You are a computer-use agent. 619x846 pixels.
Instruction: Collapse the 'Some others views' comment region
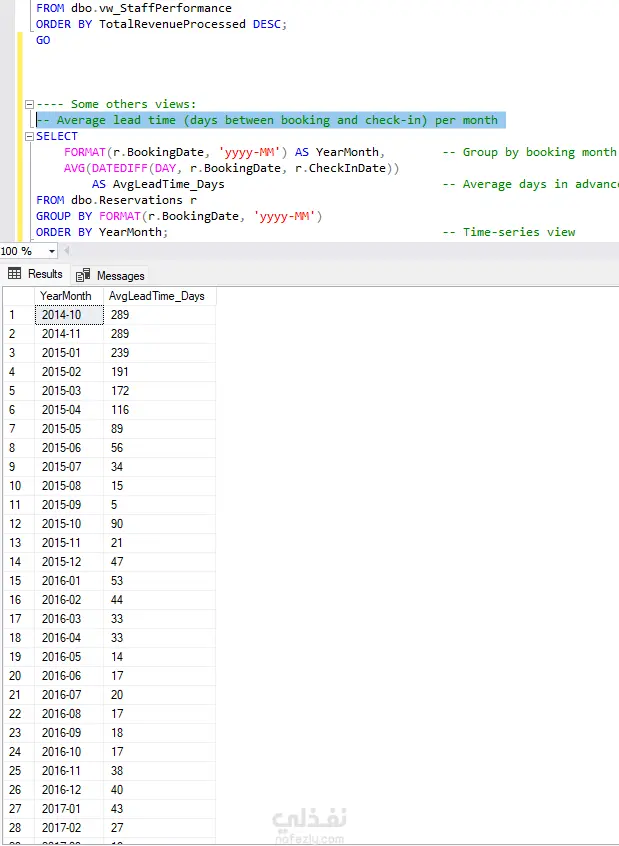(30, 104)
